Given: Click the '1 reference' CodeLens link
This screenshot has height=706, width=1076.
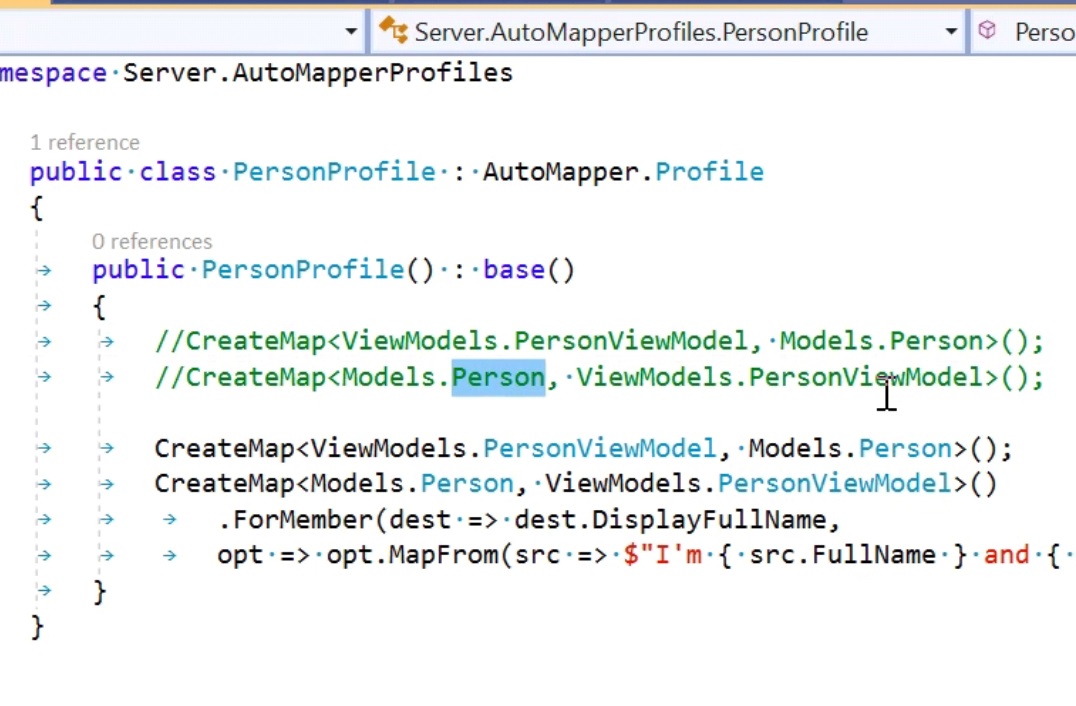Looking at the screenshot, I should pyautogui.click(x=85, y=143).
